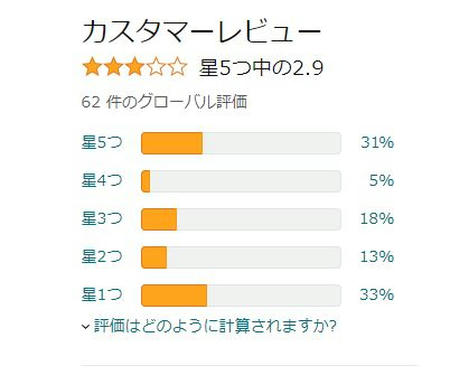Screen dimensions: 450x375
Task: Click the second filled rating star
Action: (x=113, y=67)
